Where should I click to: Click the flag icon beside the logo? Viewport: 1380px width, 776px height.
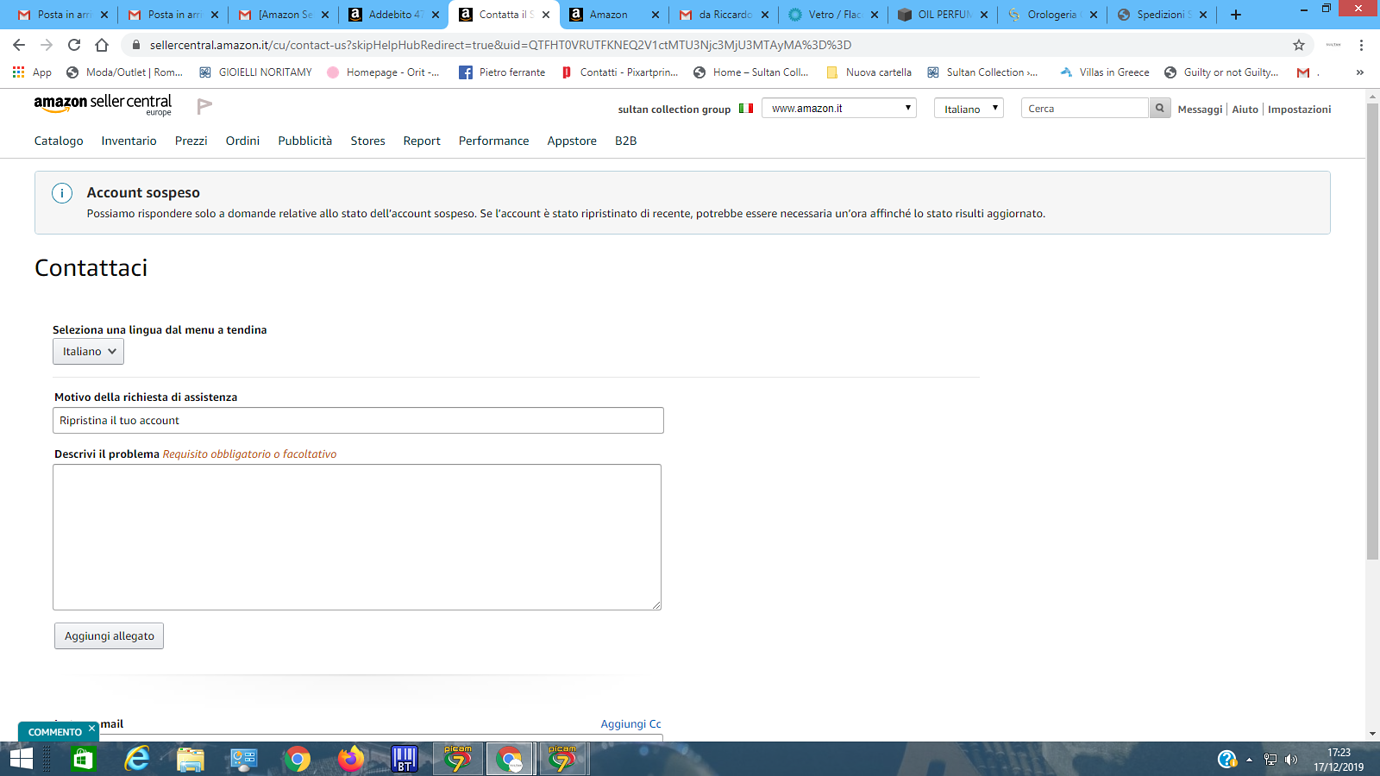(x=205, y=106)
